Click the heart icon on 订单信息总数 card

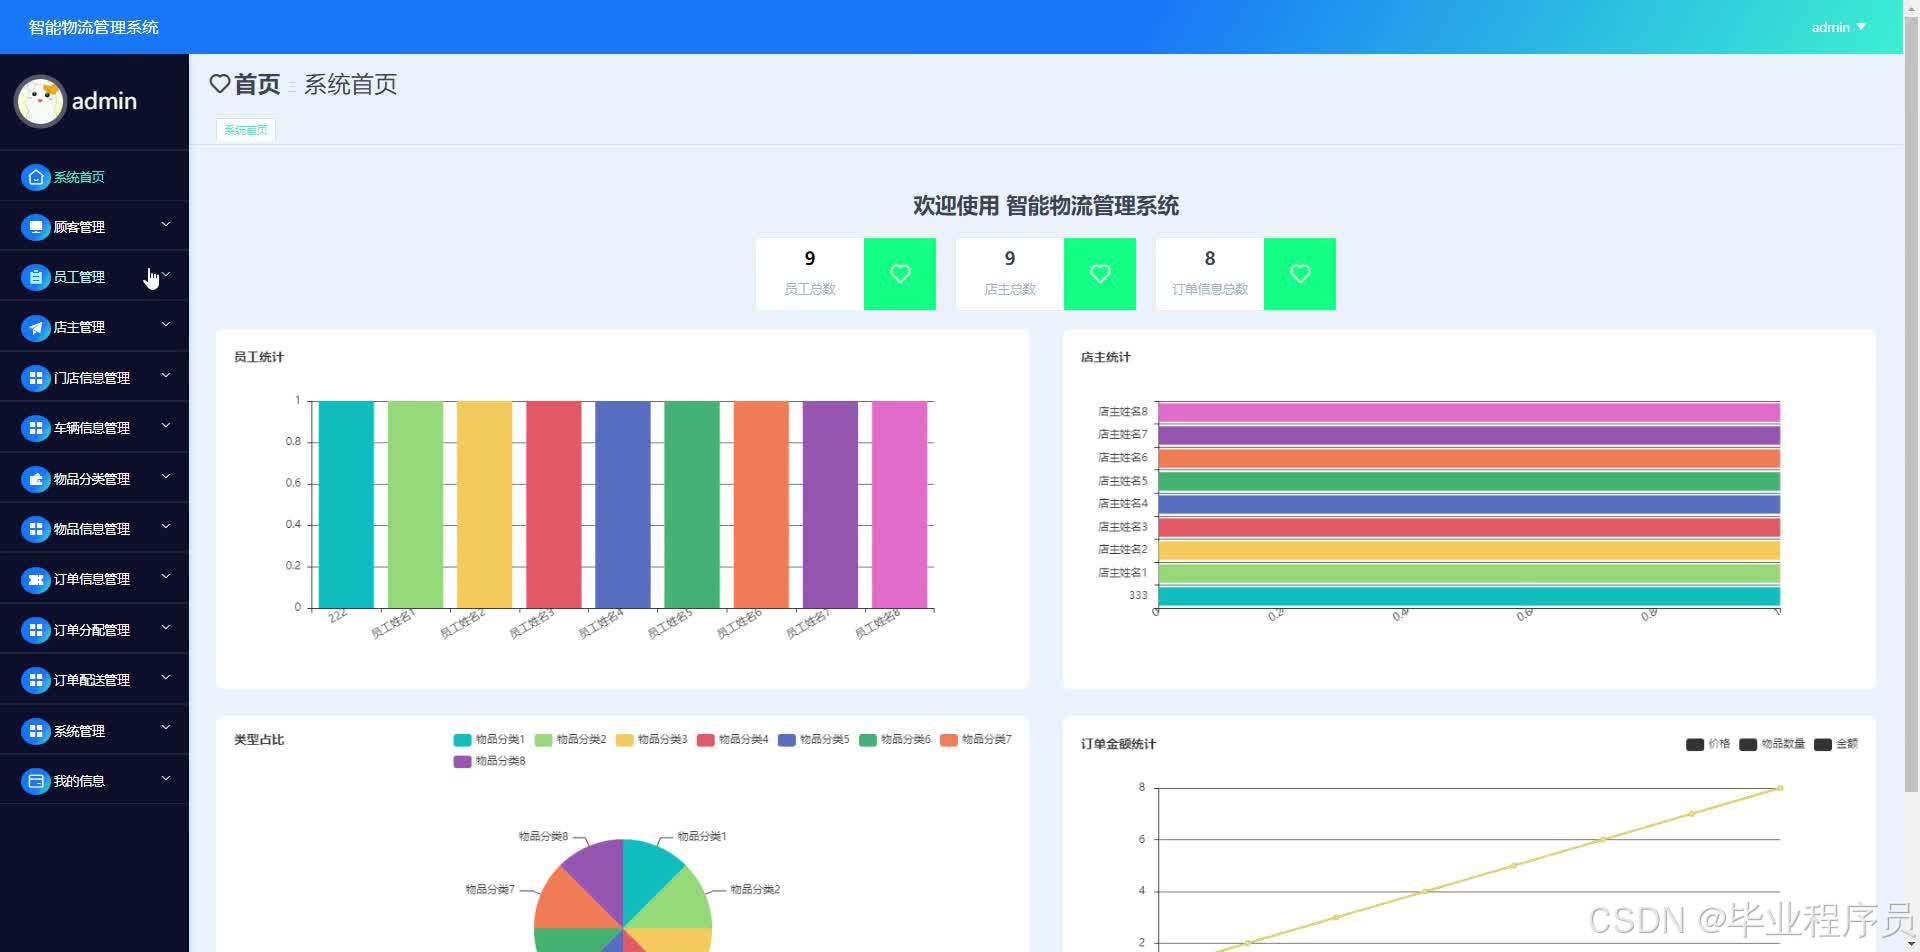1300,274
